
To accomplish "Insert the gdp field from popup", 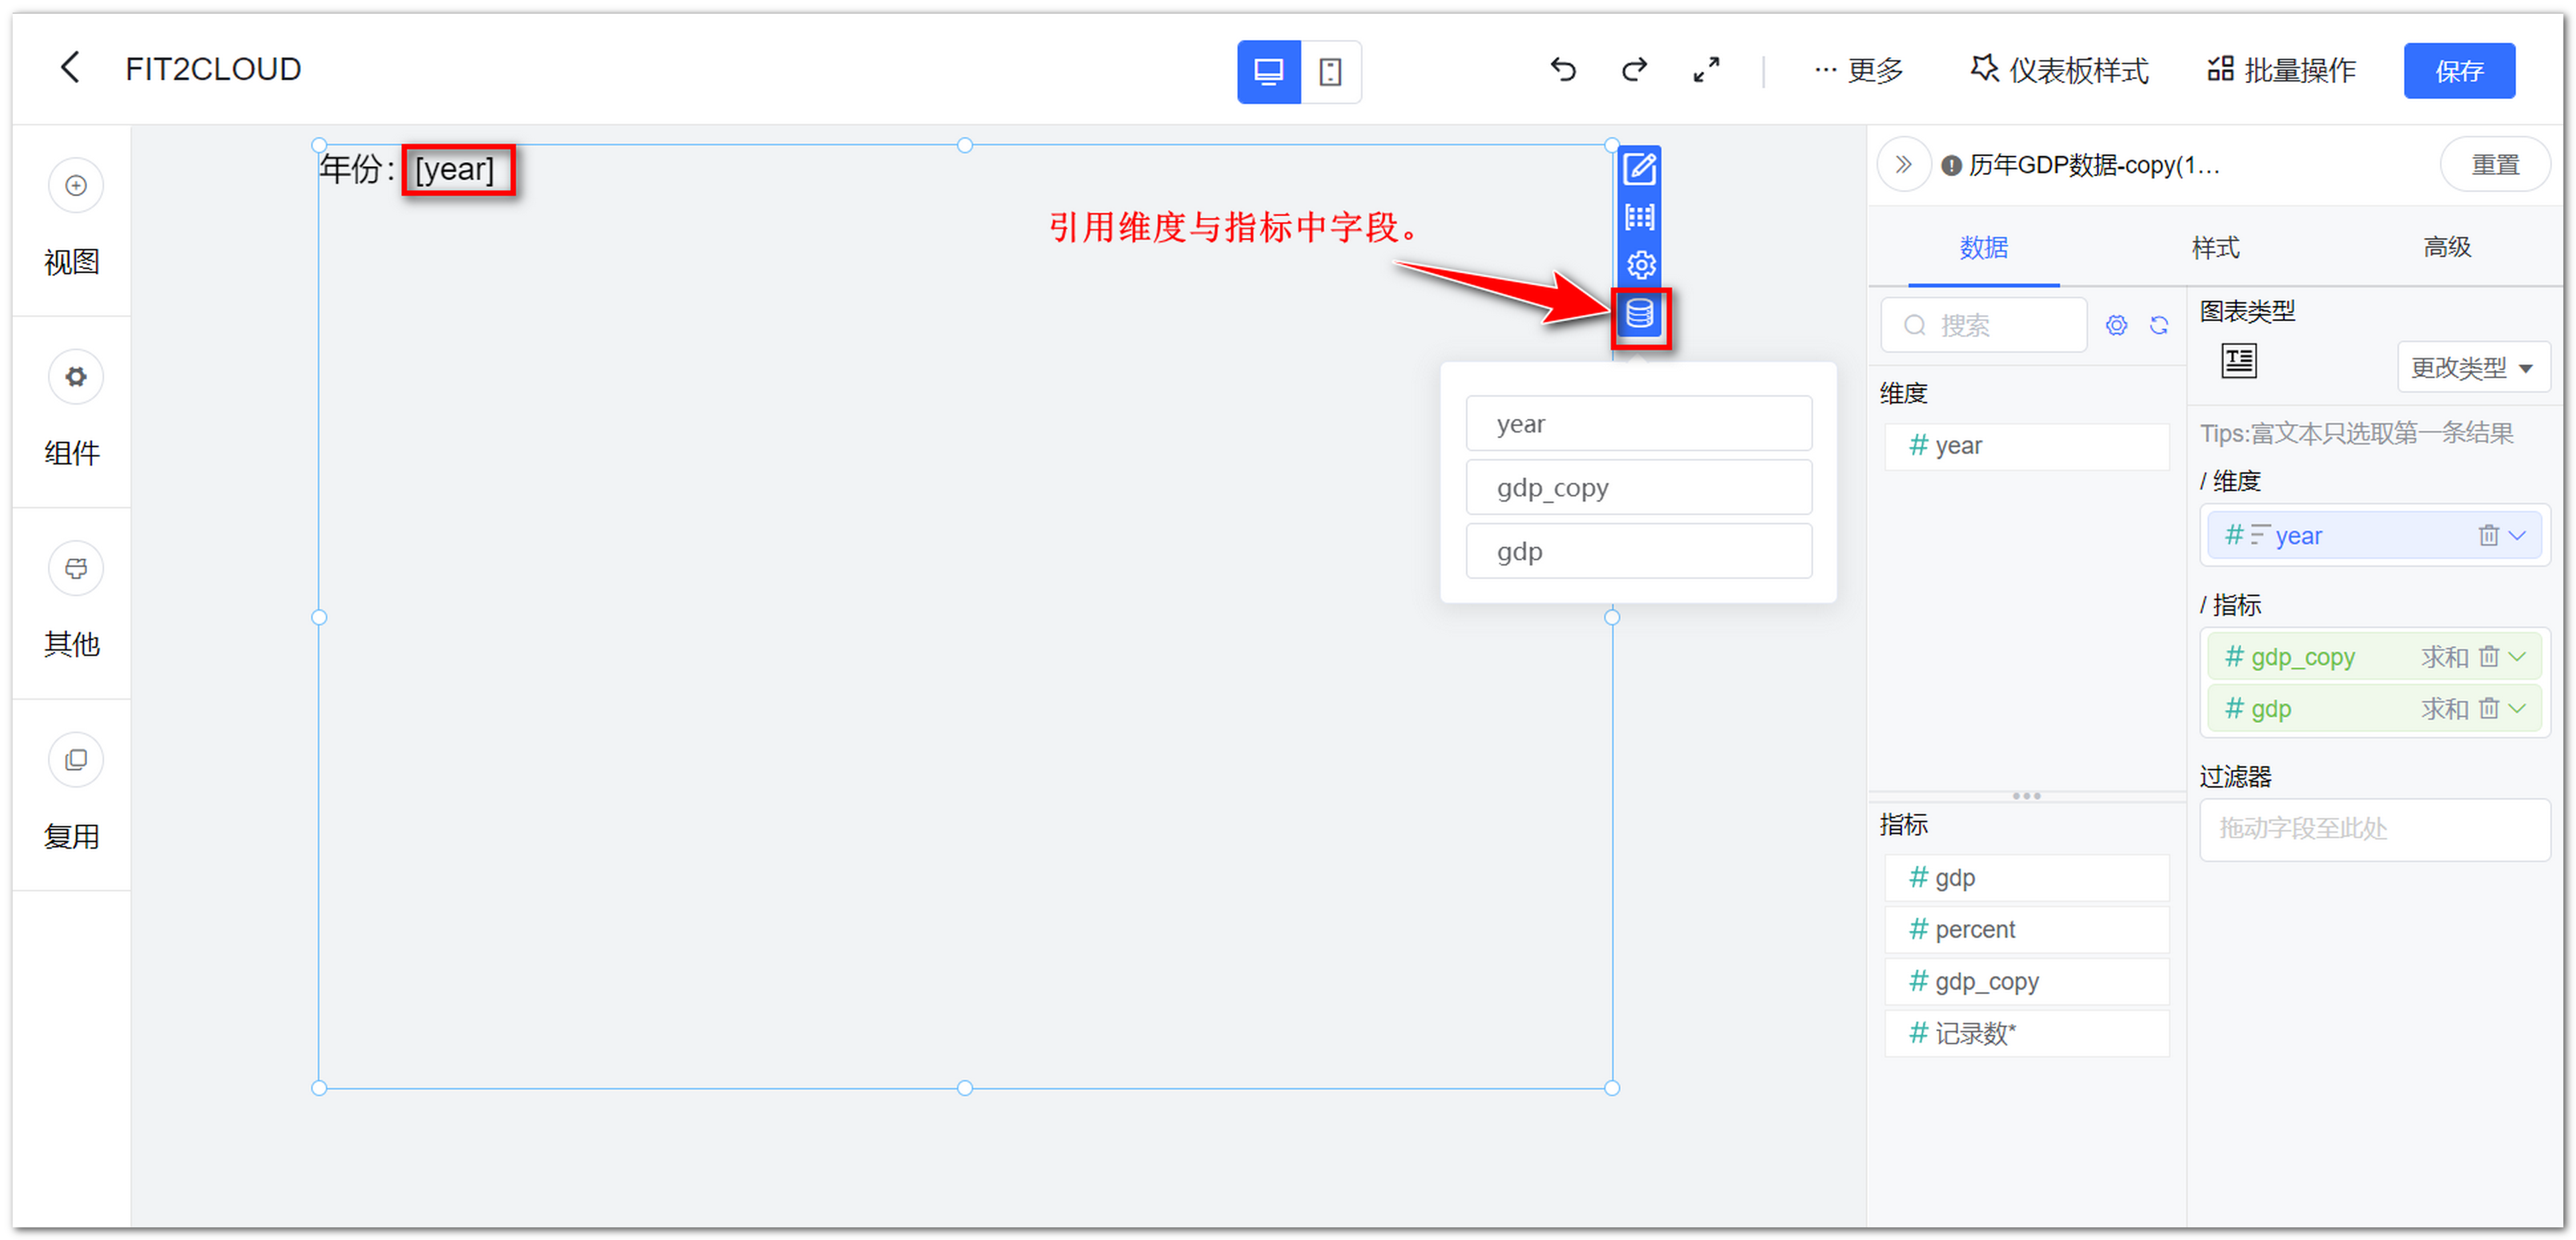I will point(1638,551).
